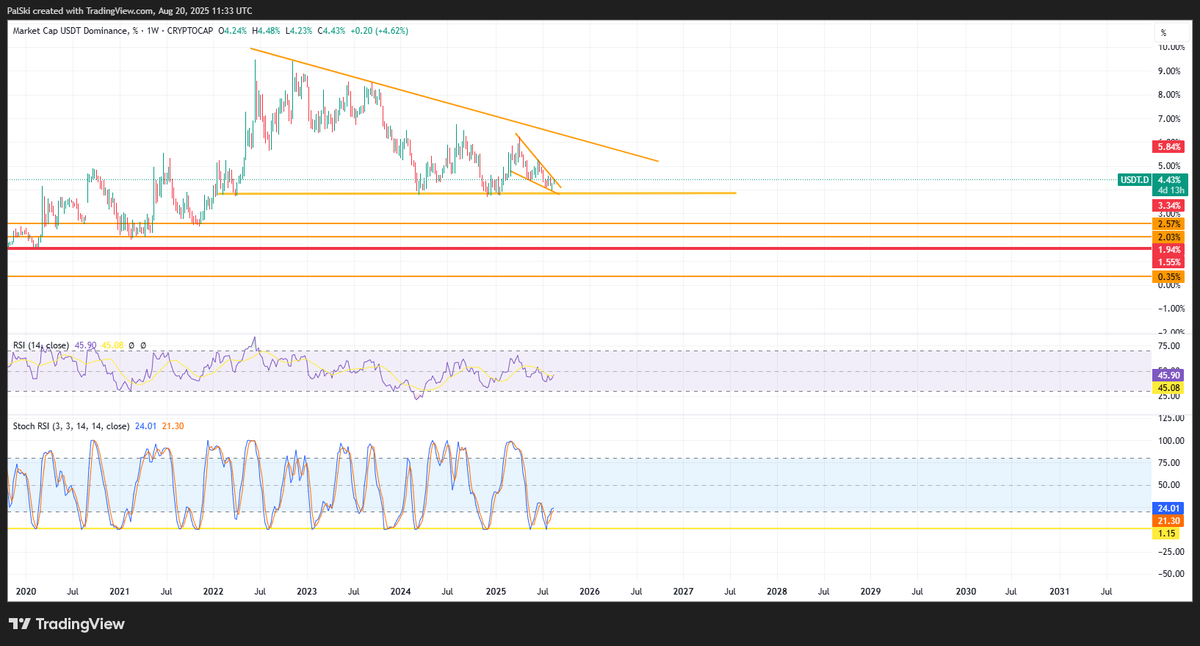Image resolution: width=1200 pixels, height=646 pixels.
Task: Click the 3.34% red price label
Action: [1168, 205]
